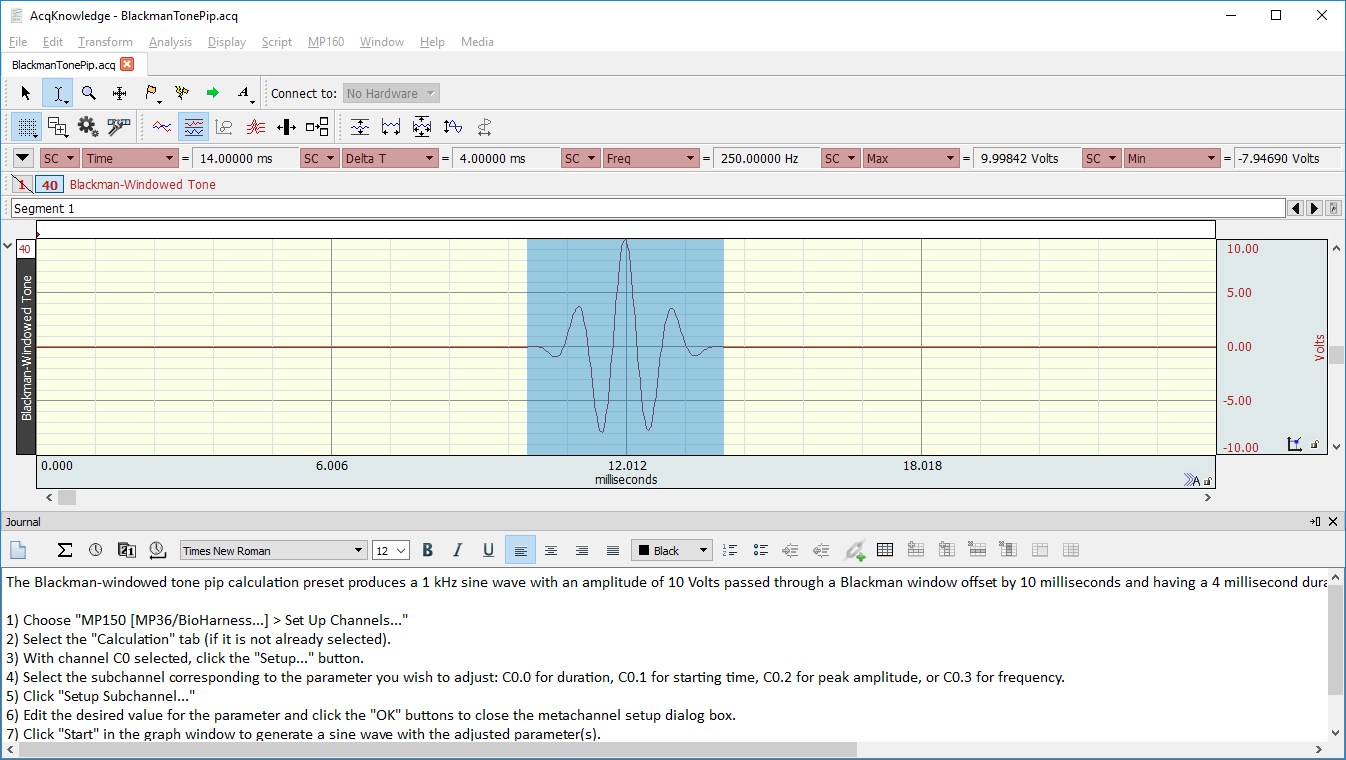Click the vertical autoscale icon

tap(360, 127)
